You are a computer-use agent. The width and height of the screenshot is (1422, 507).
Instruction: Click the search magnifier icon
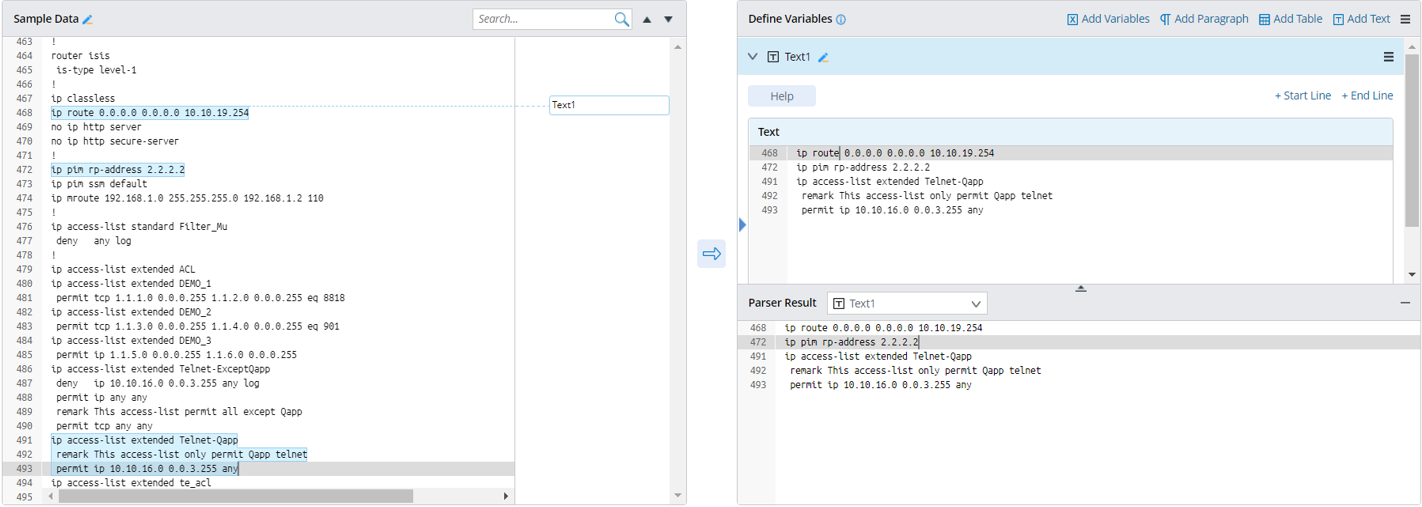click(622, 19)
